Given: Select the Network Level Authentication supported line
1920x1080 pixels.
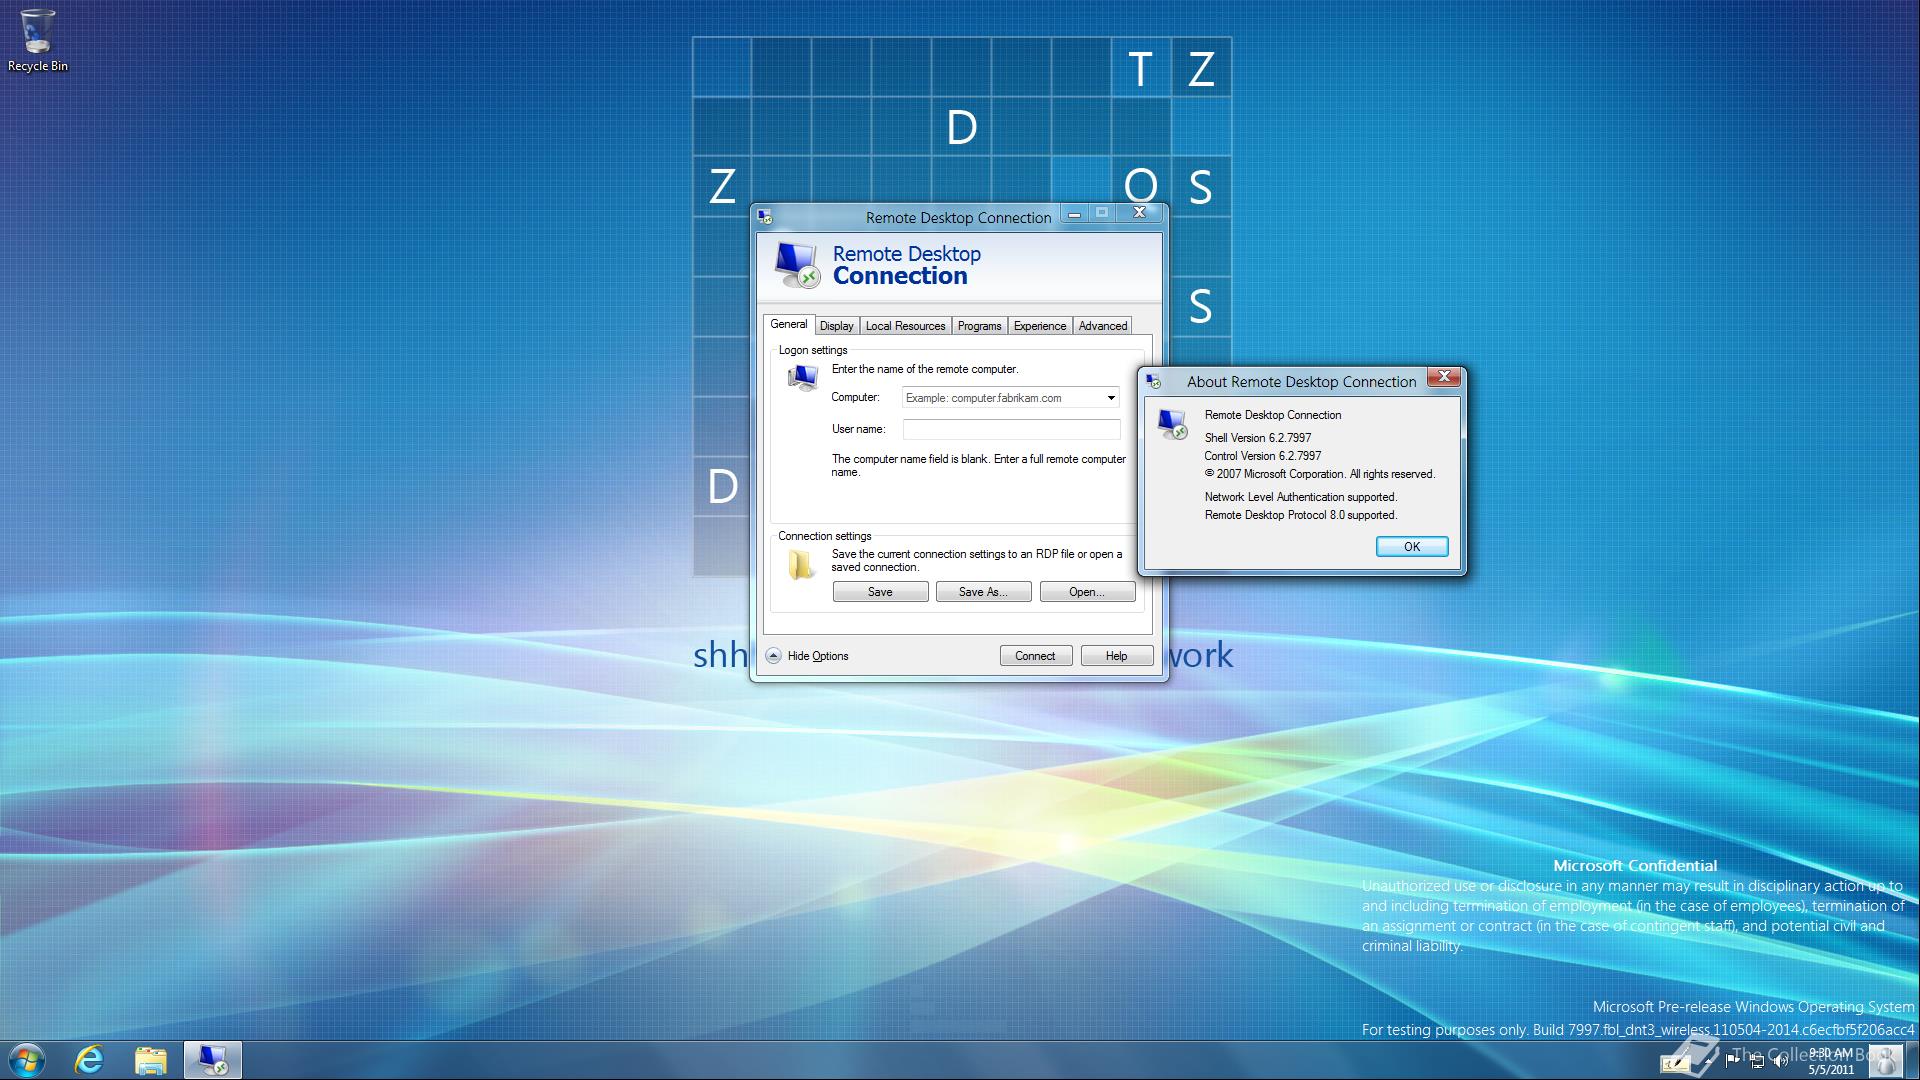Looking at the screenshot, I should pos(1301,497).
